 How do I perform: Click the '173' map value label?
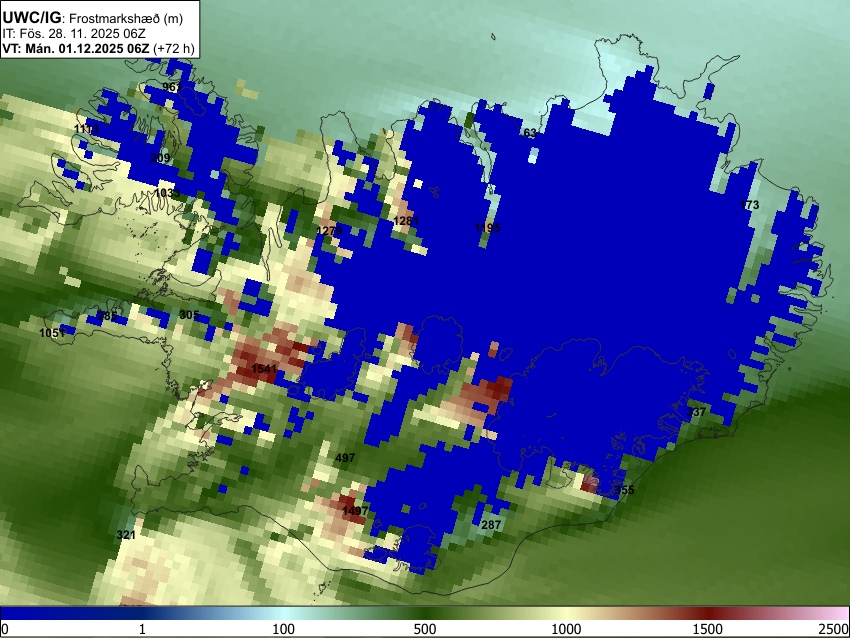tap(749, 205)
